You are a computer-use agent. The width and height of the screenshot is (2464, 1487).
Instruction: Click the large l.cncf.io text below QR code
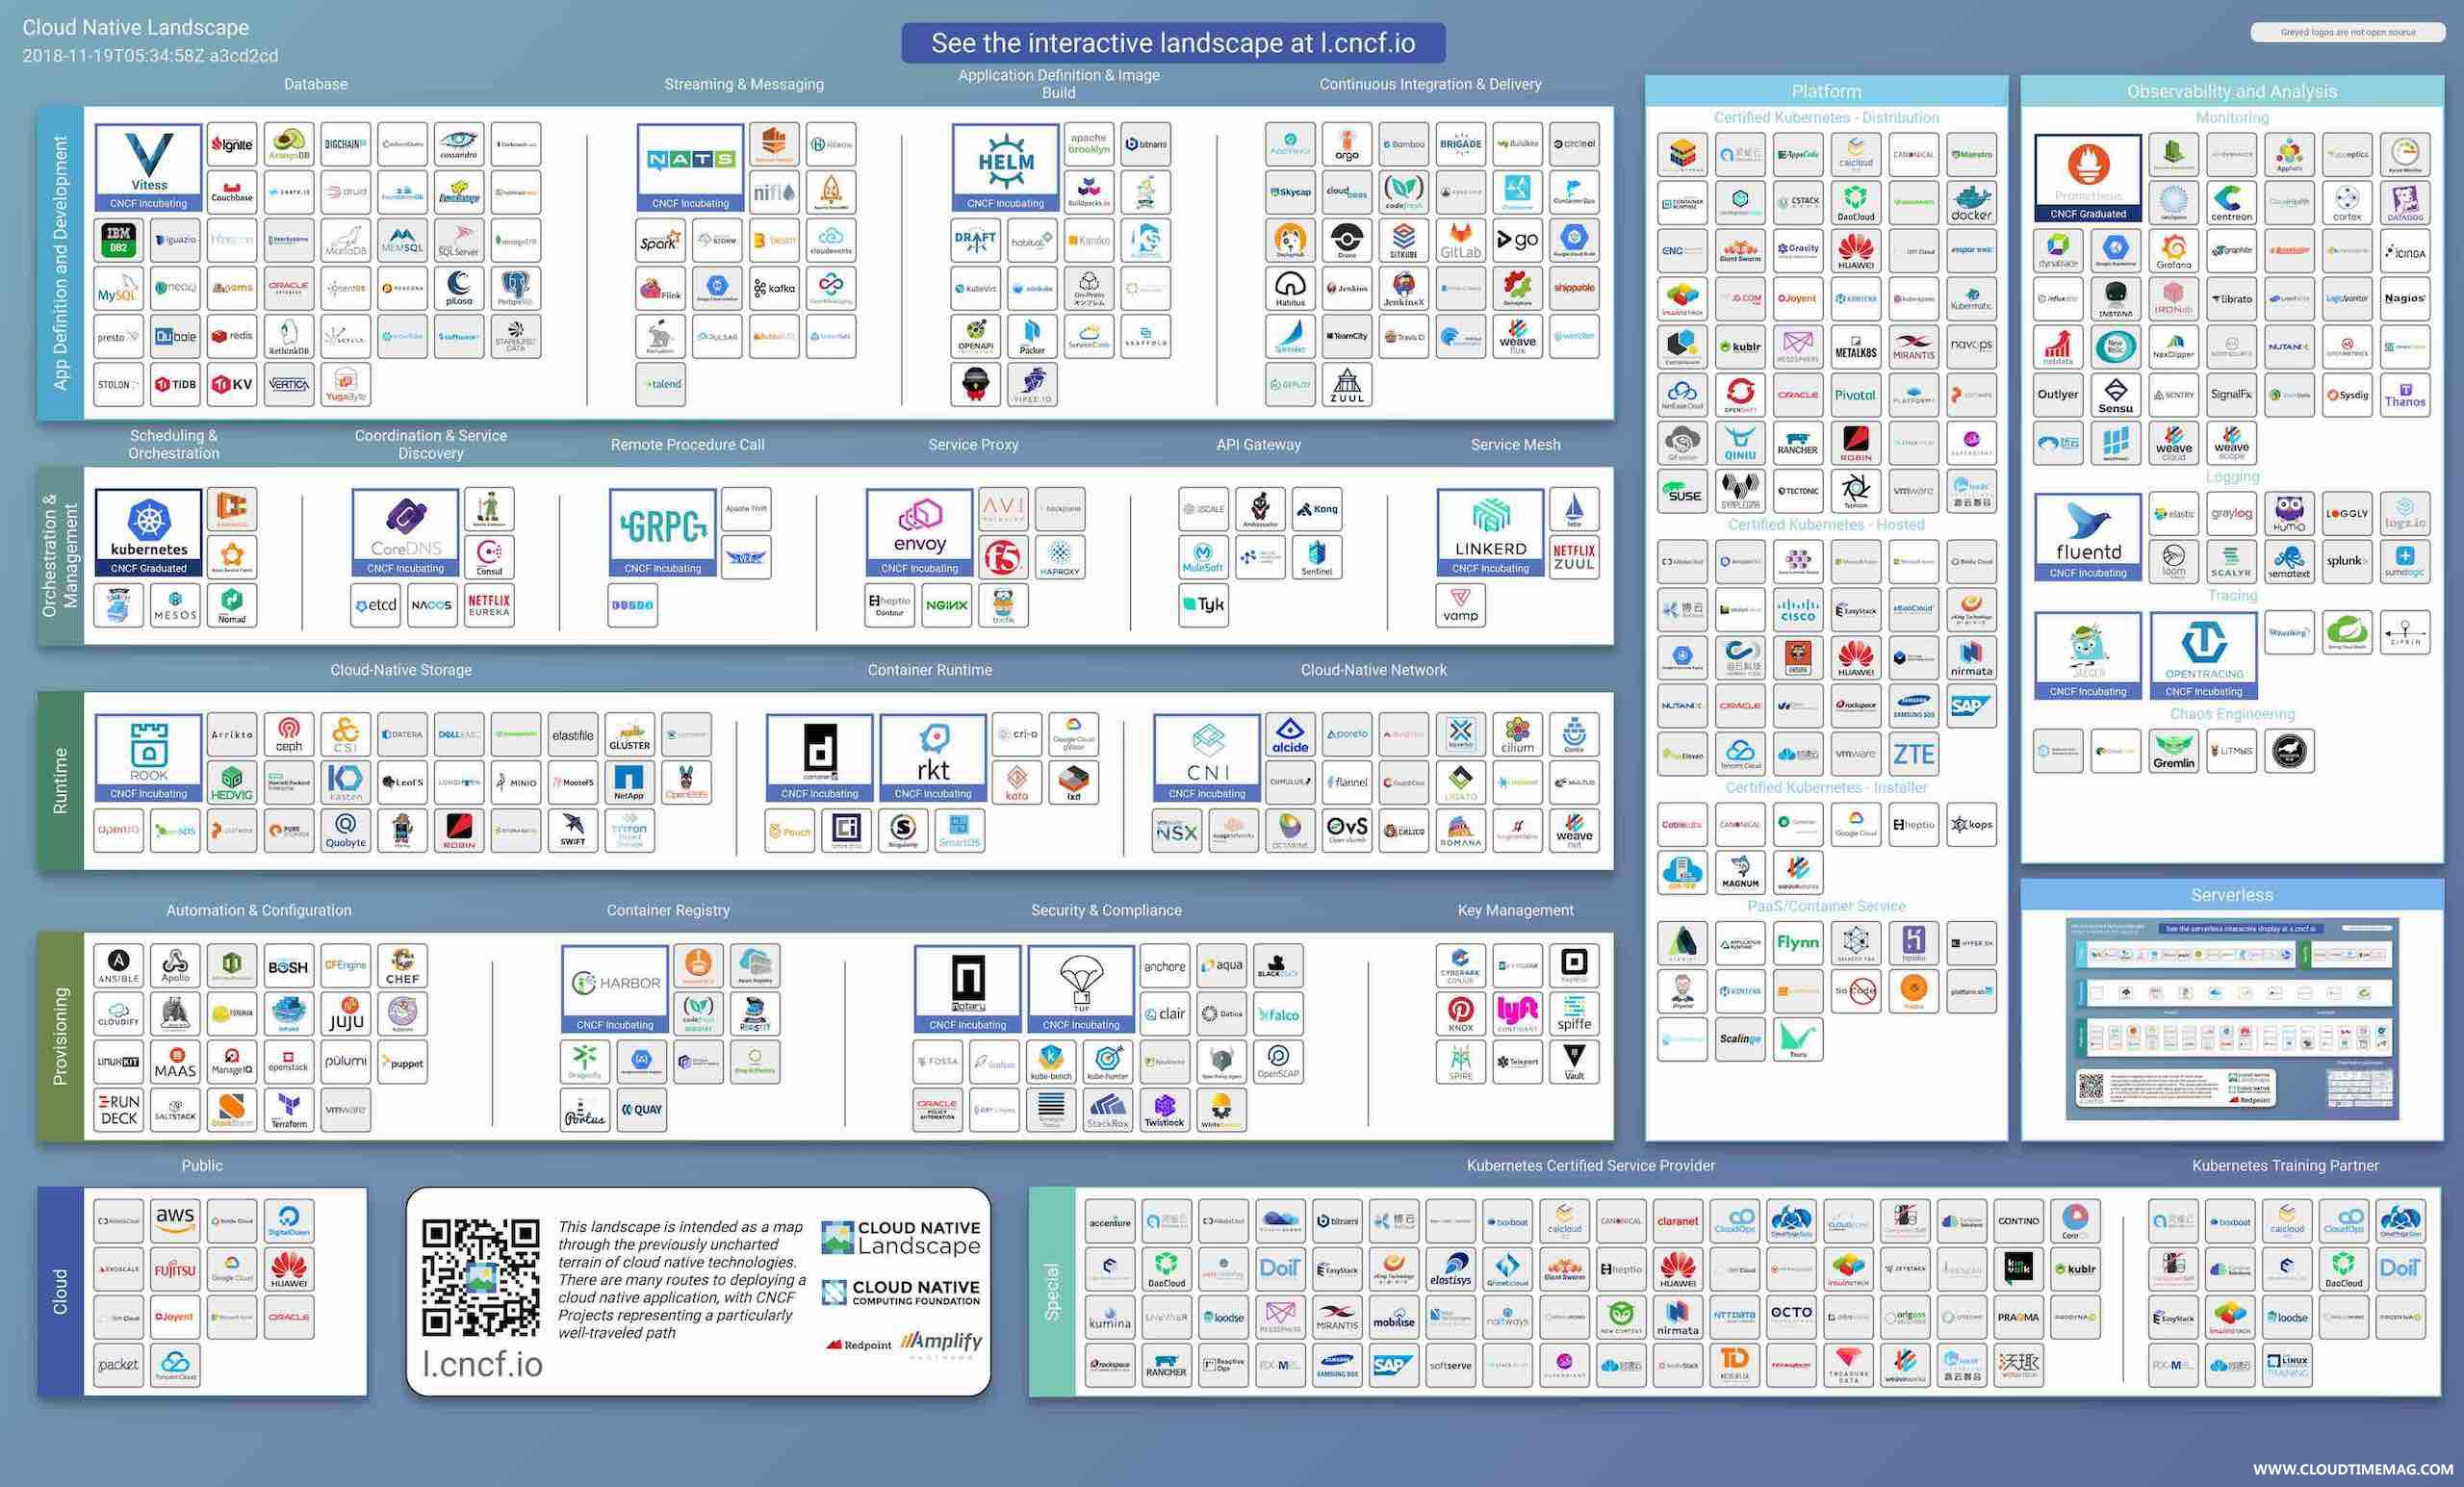(x=482, y=1363)
